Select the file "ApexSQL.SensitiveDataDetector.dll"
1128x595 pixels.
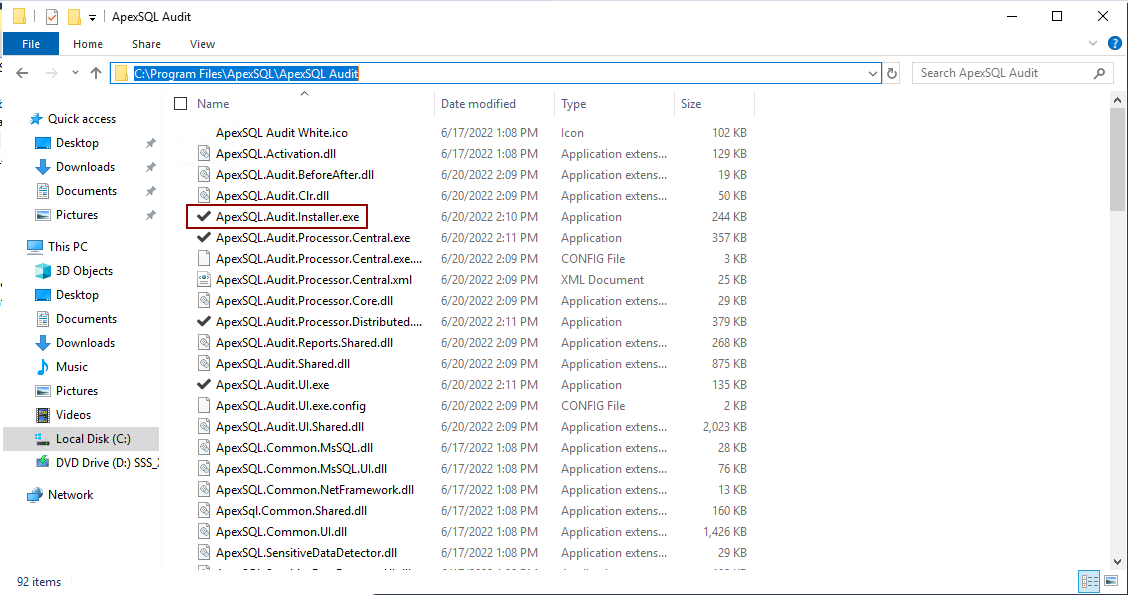(306, 553)
